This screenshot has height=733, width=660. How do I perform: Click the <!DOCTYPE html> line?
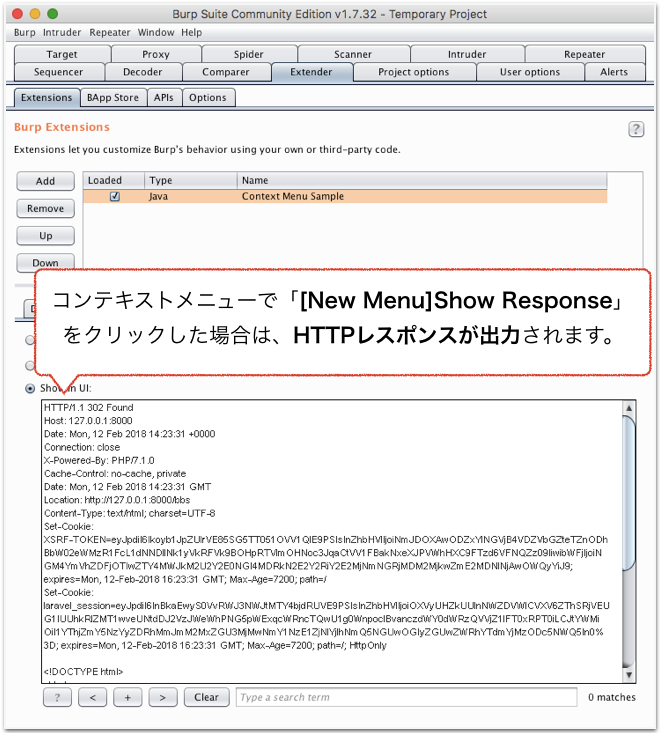(84, 672)
